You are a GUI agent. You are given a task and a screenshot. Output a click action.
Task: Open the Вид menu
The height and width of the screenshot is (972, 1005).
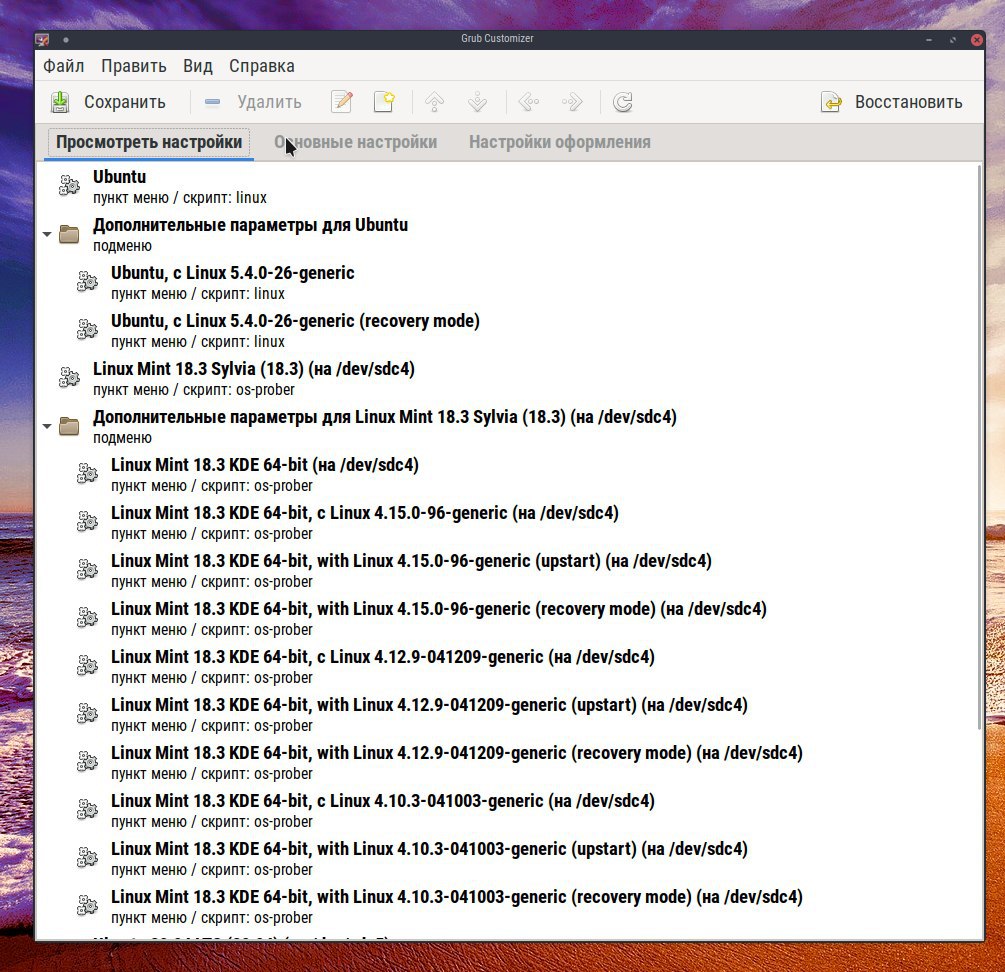click(x=197, y=66)
